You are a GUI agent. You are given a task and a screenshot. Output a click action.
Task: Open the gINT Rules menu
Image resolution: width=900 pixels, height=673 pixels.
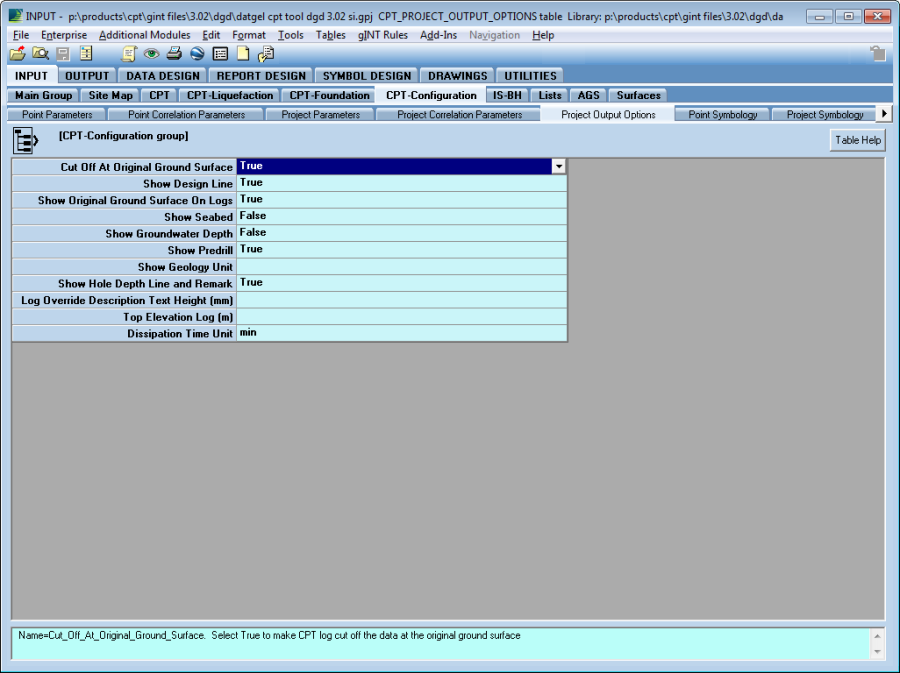[x=383, y=35]
